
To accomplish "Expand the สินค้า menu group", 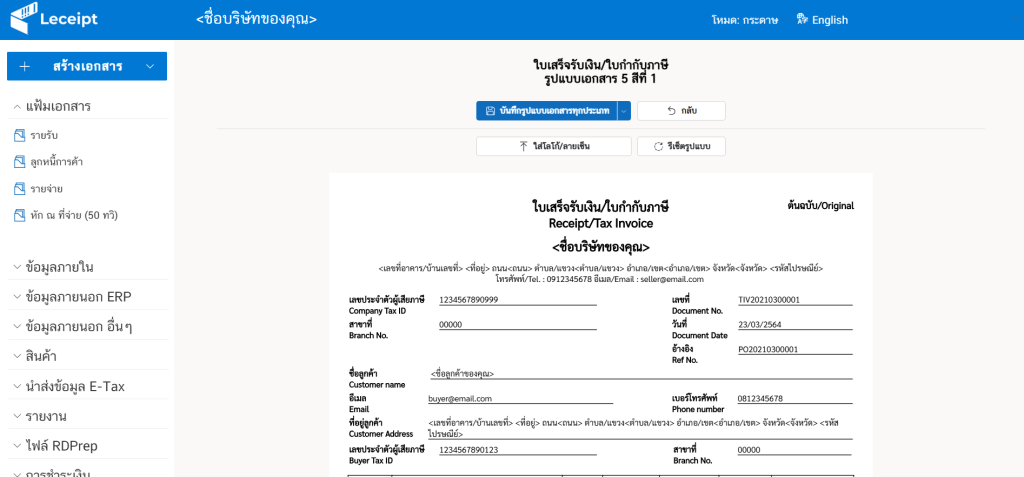I will coord(17,356).
